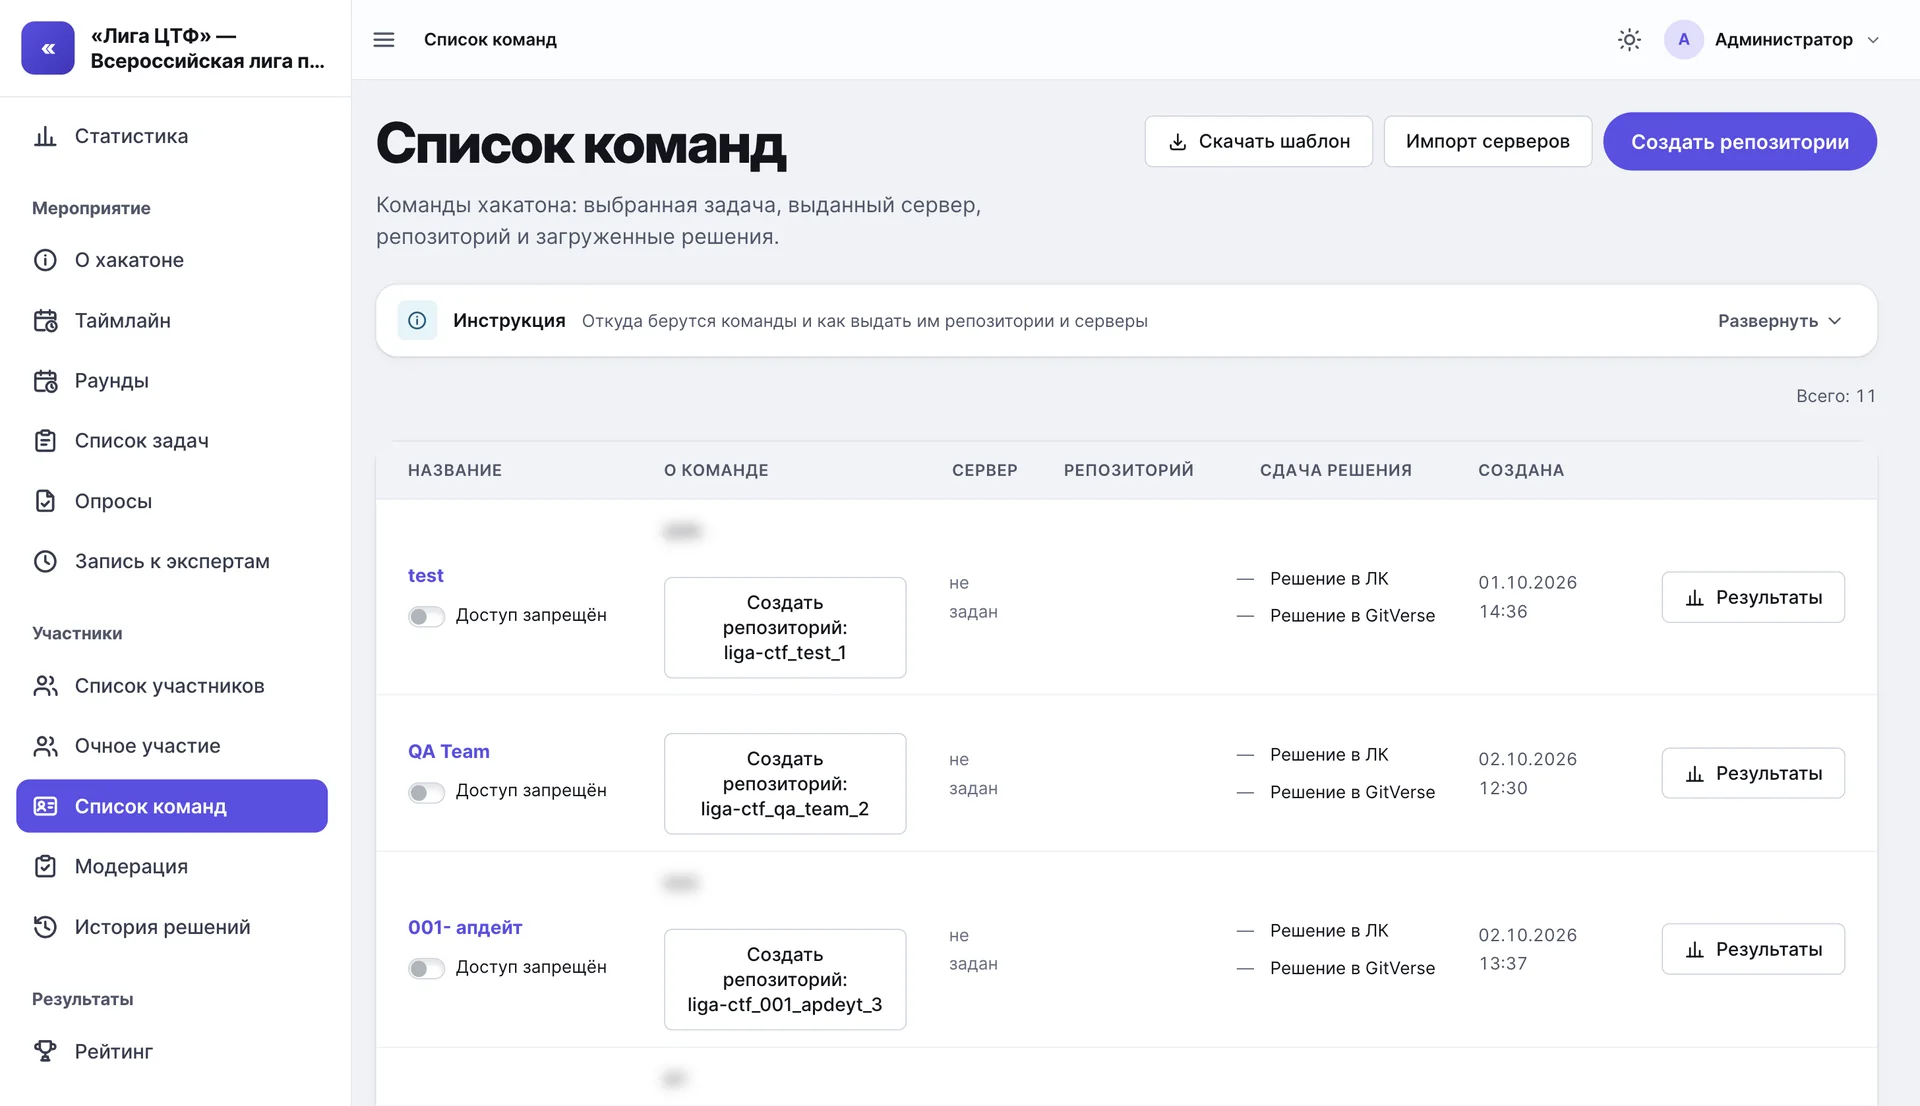Create repository liga-ctf_qa_team_2
Screen dimensions: 1920x1106
(x=785, y=783)
